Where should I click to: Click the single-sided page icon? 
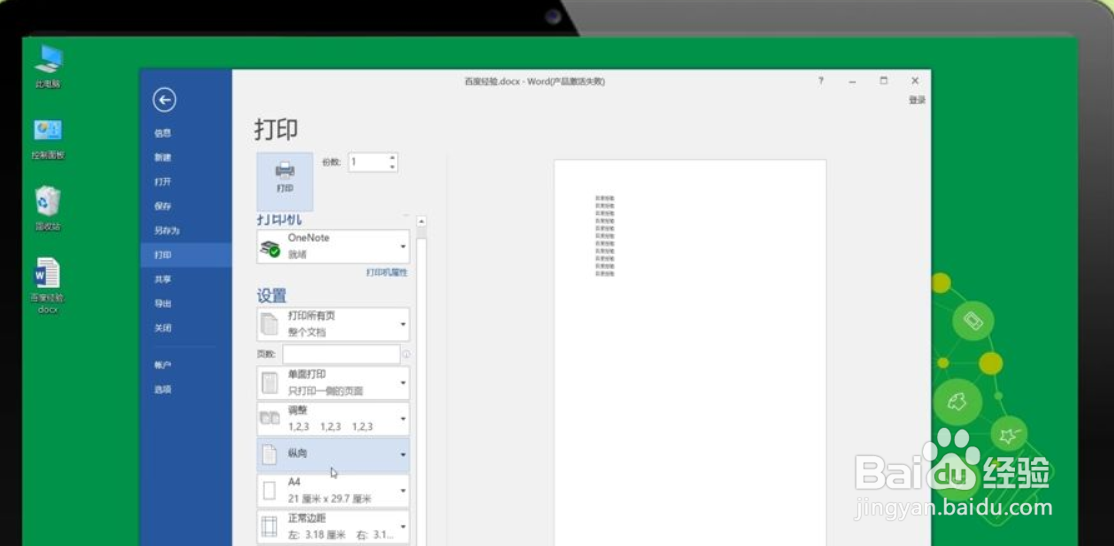(x=270, y=383)
